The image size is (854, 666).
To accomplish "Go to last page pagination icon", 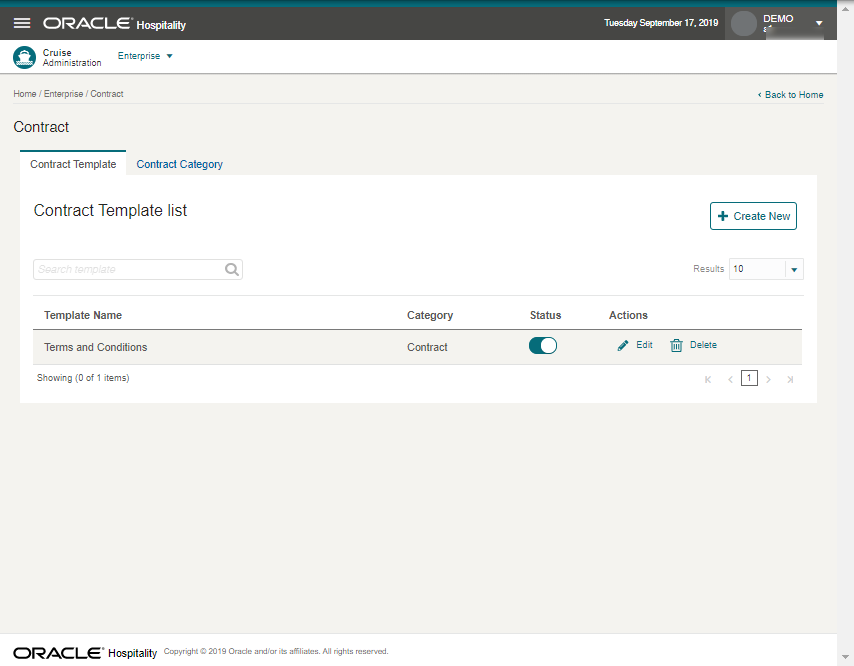I will [790, 380].
